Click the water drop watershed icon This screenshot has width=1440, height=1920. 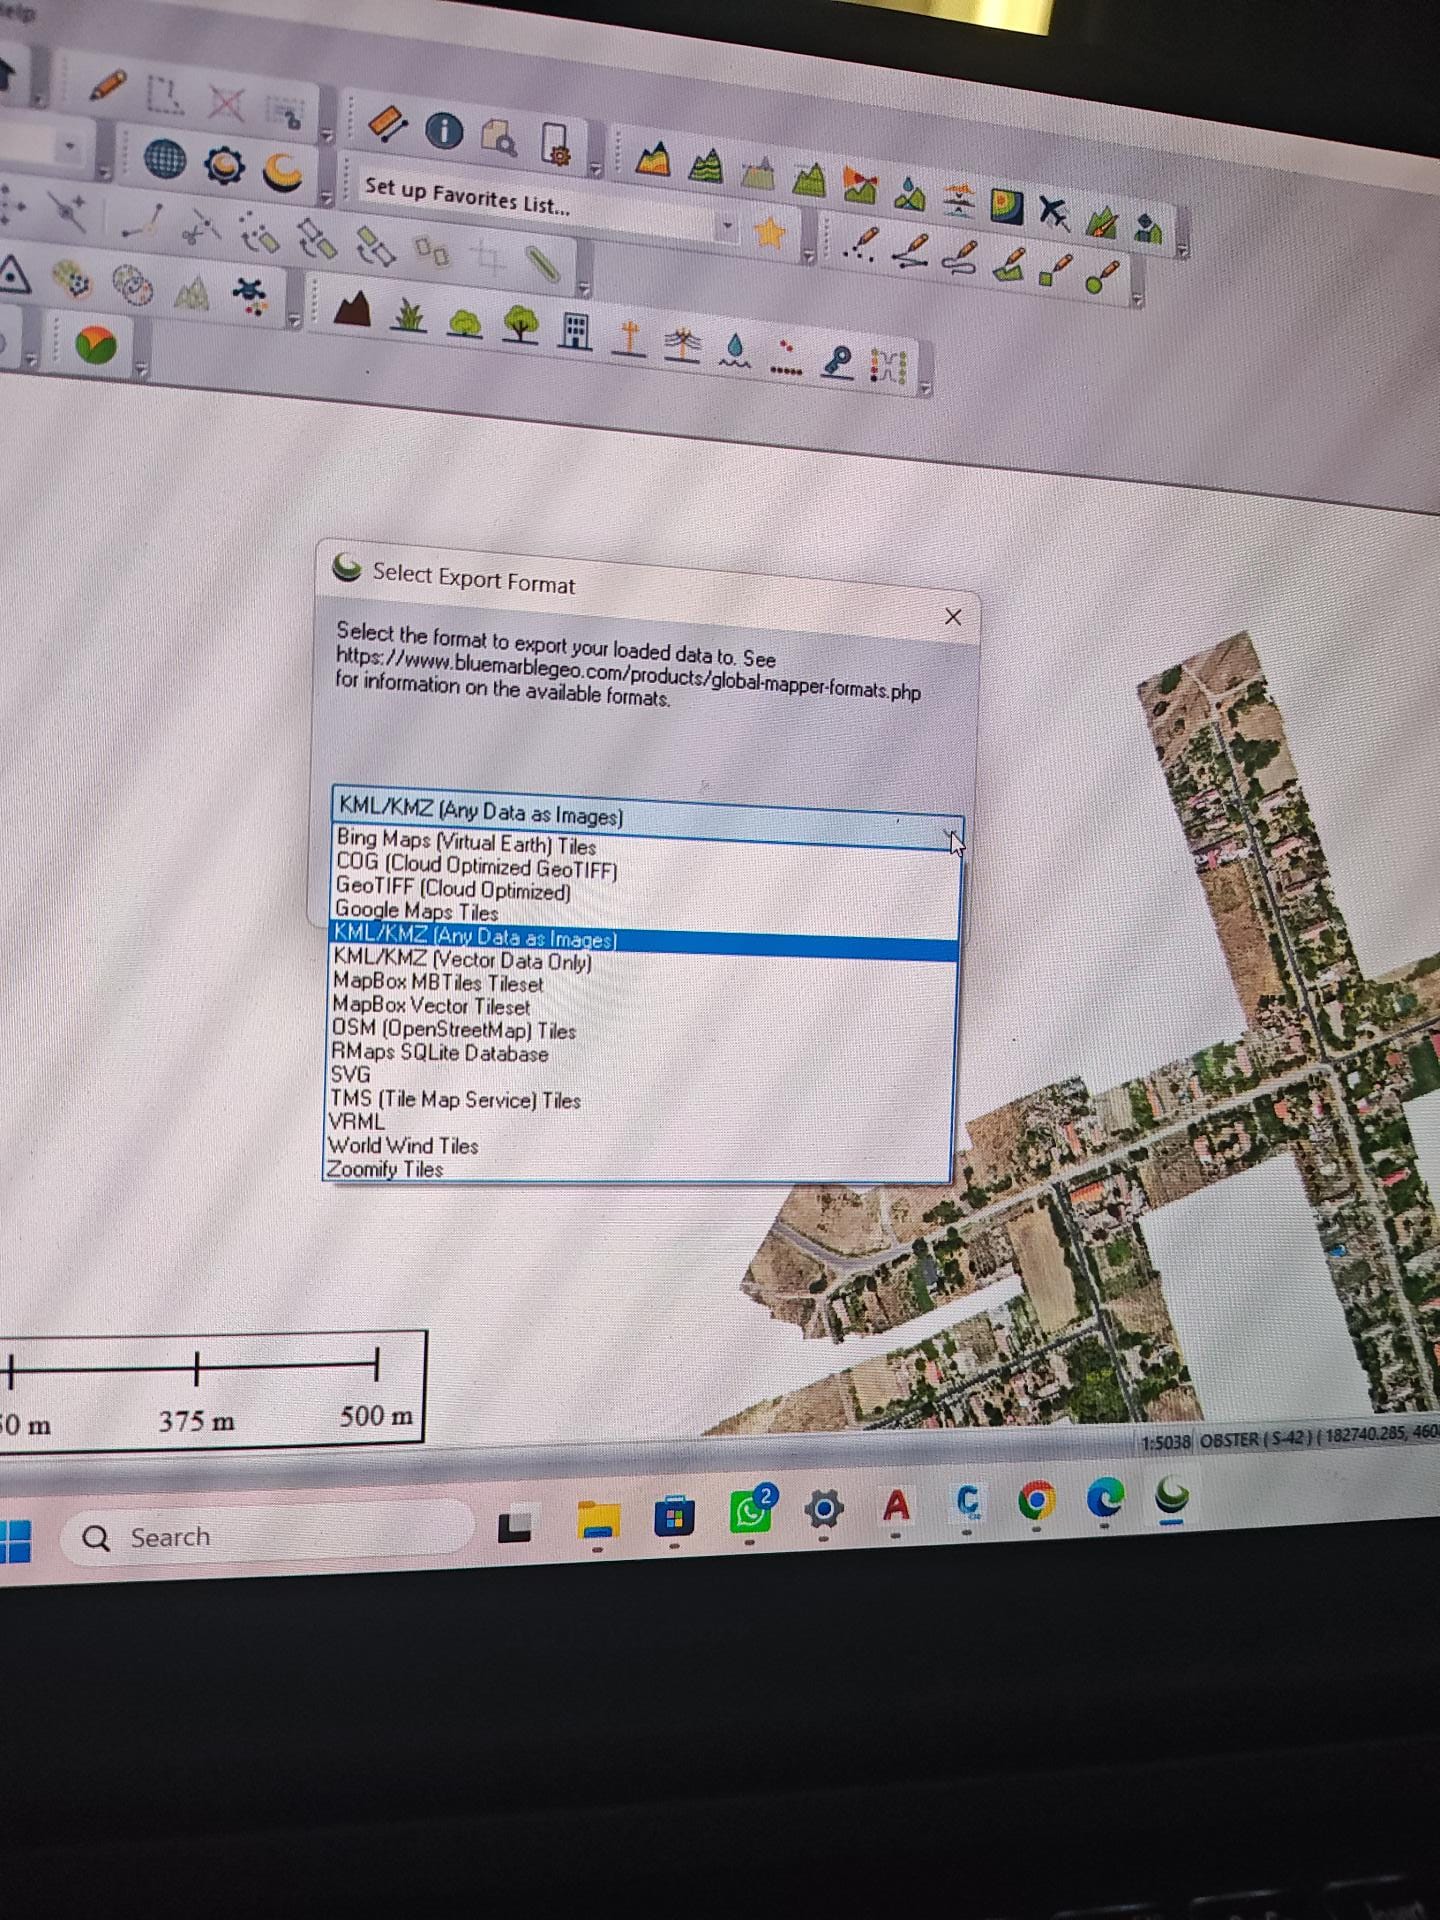click(909, 193)
